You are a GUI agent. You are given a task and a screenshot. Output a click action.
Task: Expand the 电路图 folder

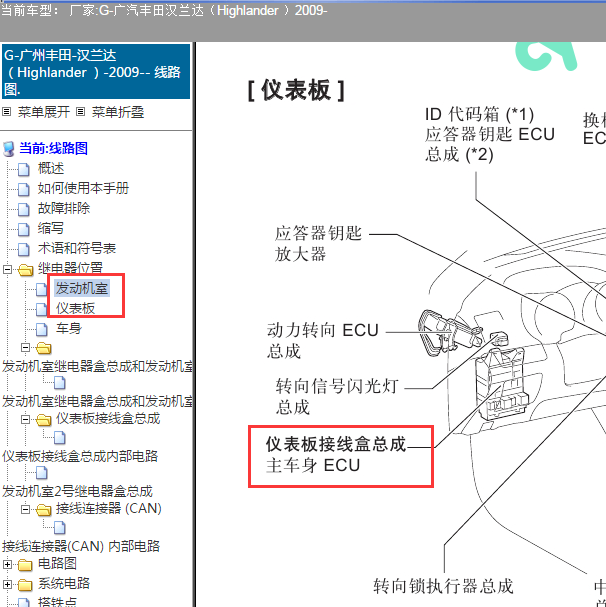[x=7, y=564]
